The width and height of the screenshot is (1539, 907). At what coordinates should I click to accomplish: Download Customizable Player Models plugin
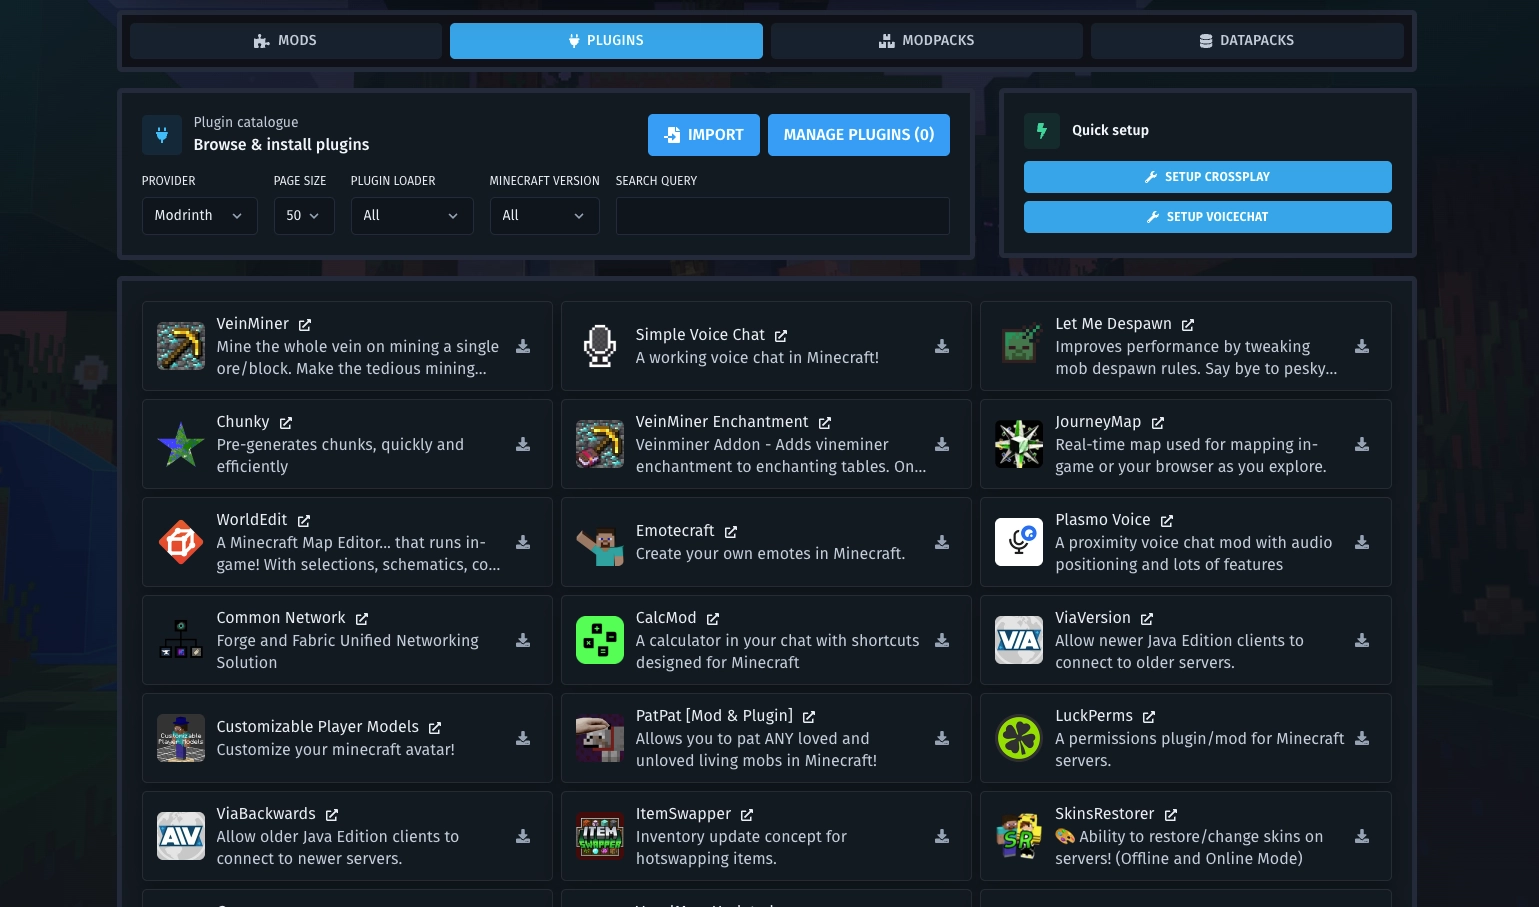tap(523, 738)
